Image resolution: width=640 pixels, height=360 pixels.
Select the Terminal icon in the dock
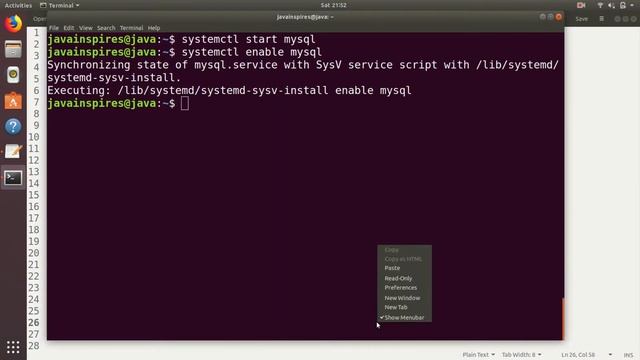tap(13, 178)
